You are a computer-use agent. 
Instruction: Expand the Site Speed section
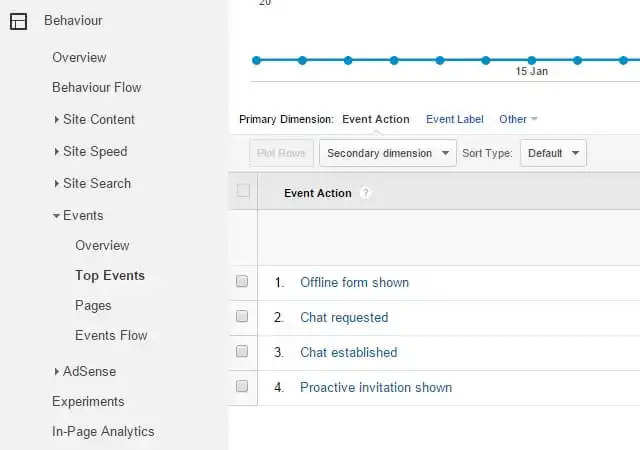[94, 151]
